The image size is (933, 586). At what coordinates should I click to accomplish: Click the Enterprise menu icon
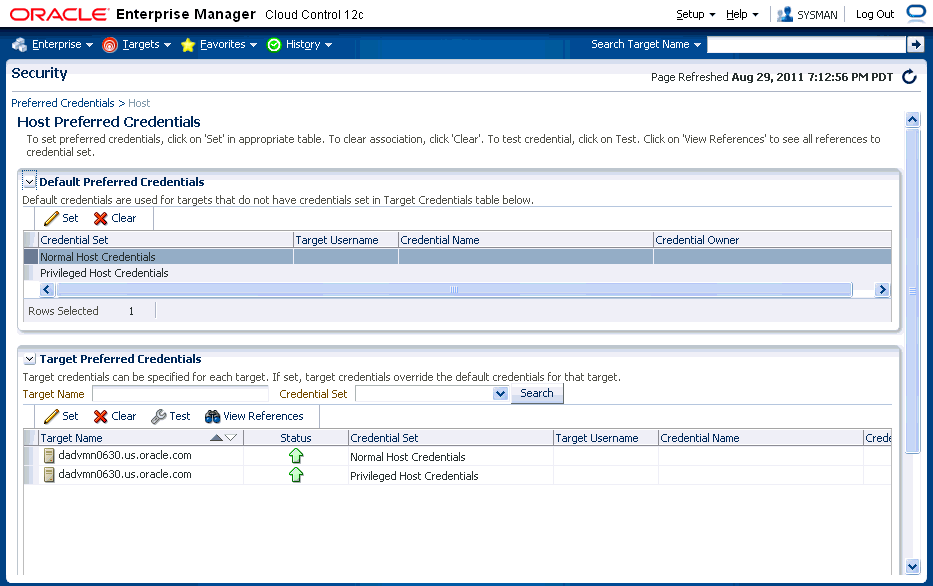tap(20, 45)
